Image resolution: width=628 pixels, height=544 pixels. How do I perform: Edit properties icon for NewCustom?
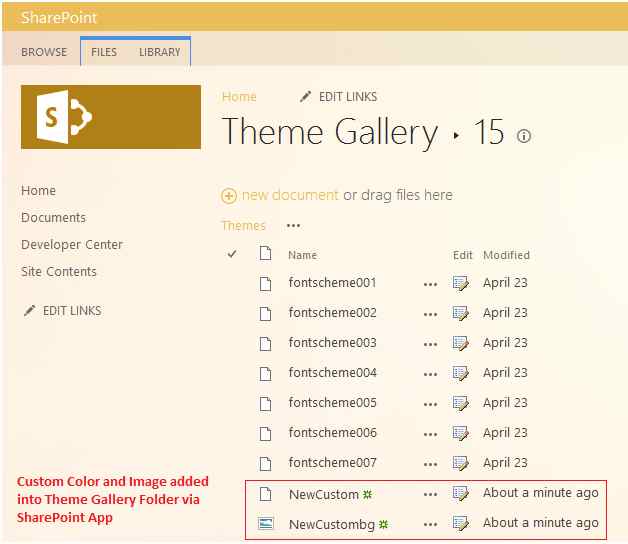(x=461, y=494)
